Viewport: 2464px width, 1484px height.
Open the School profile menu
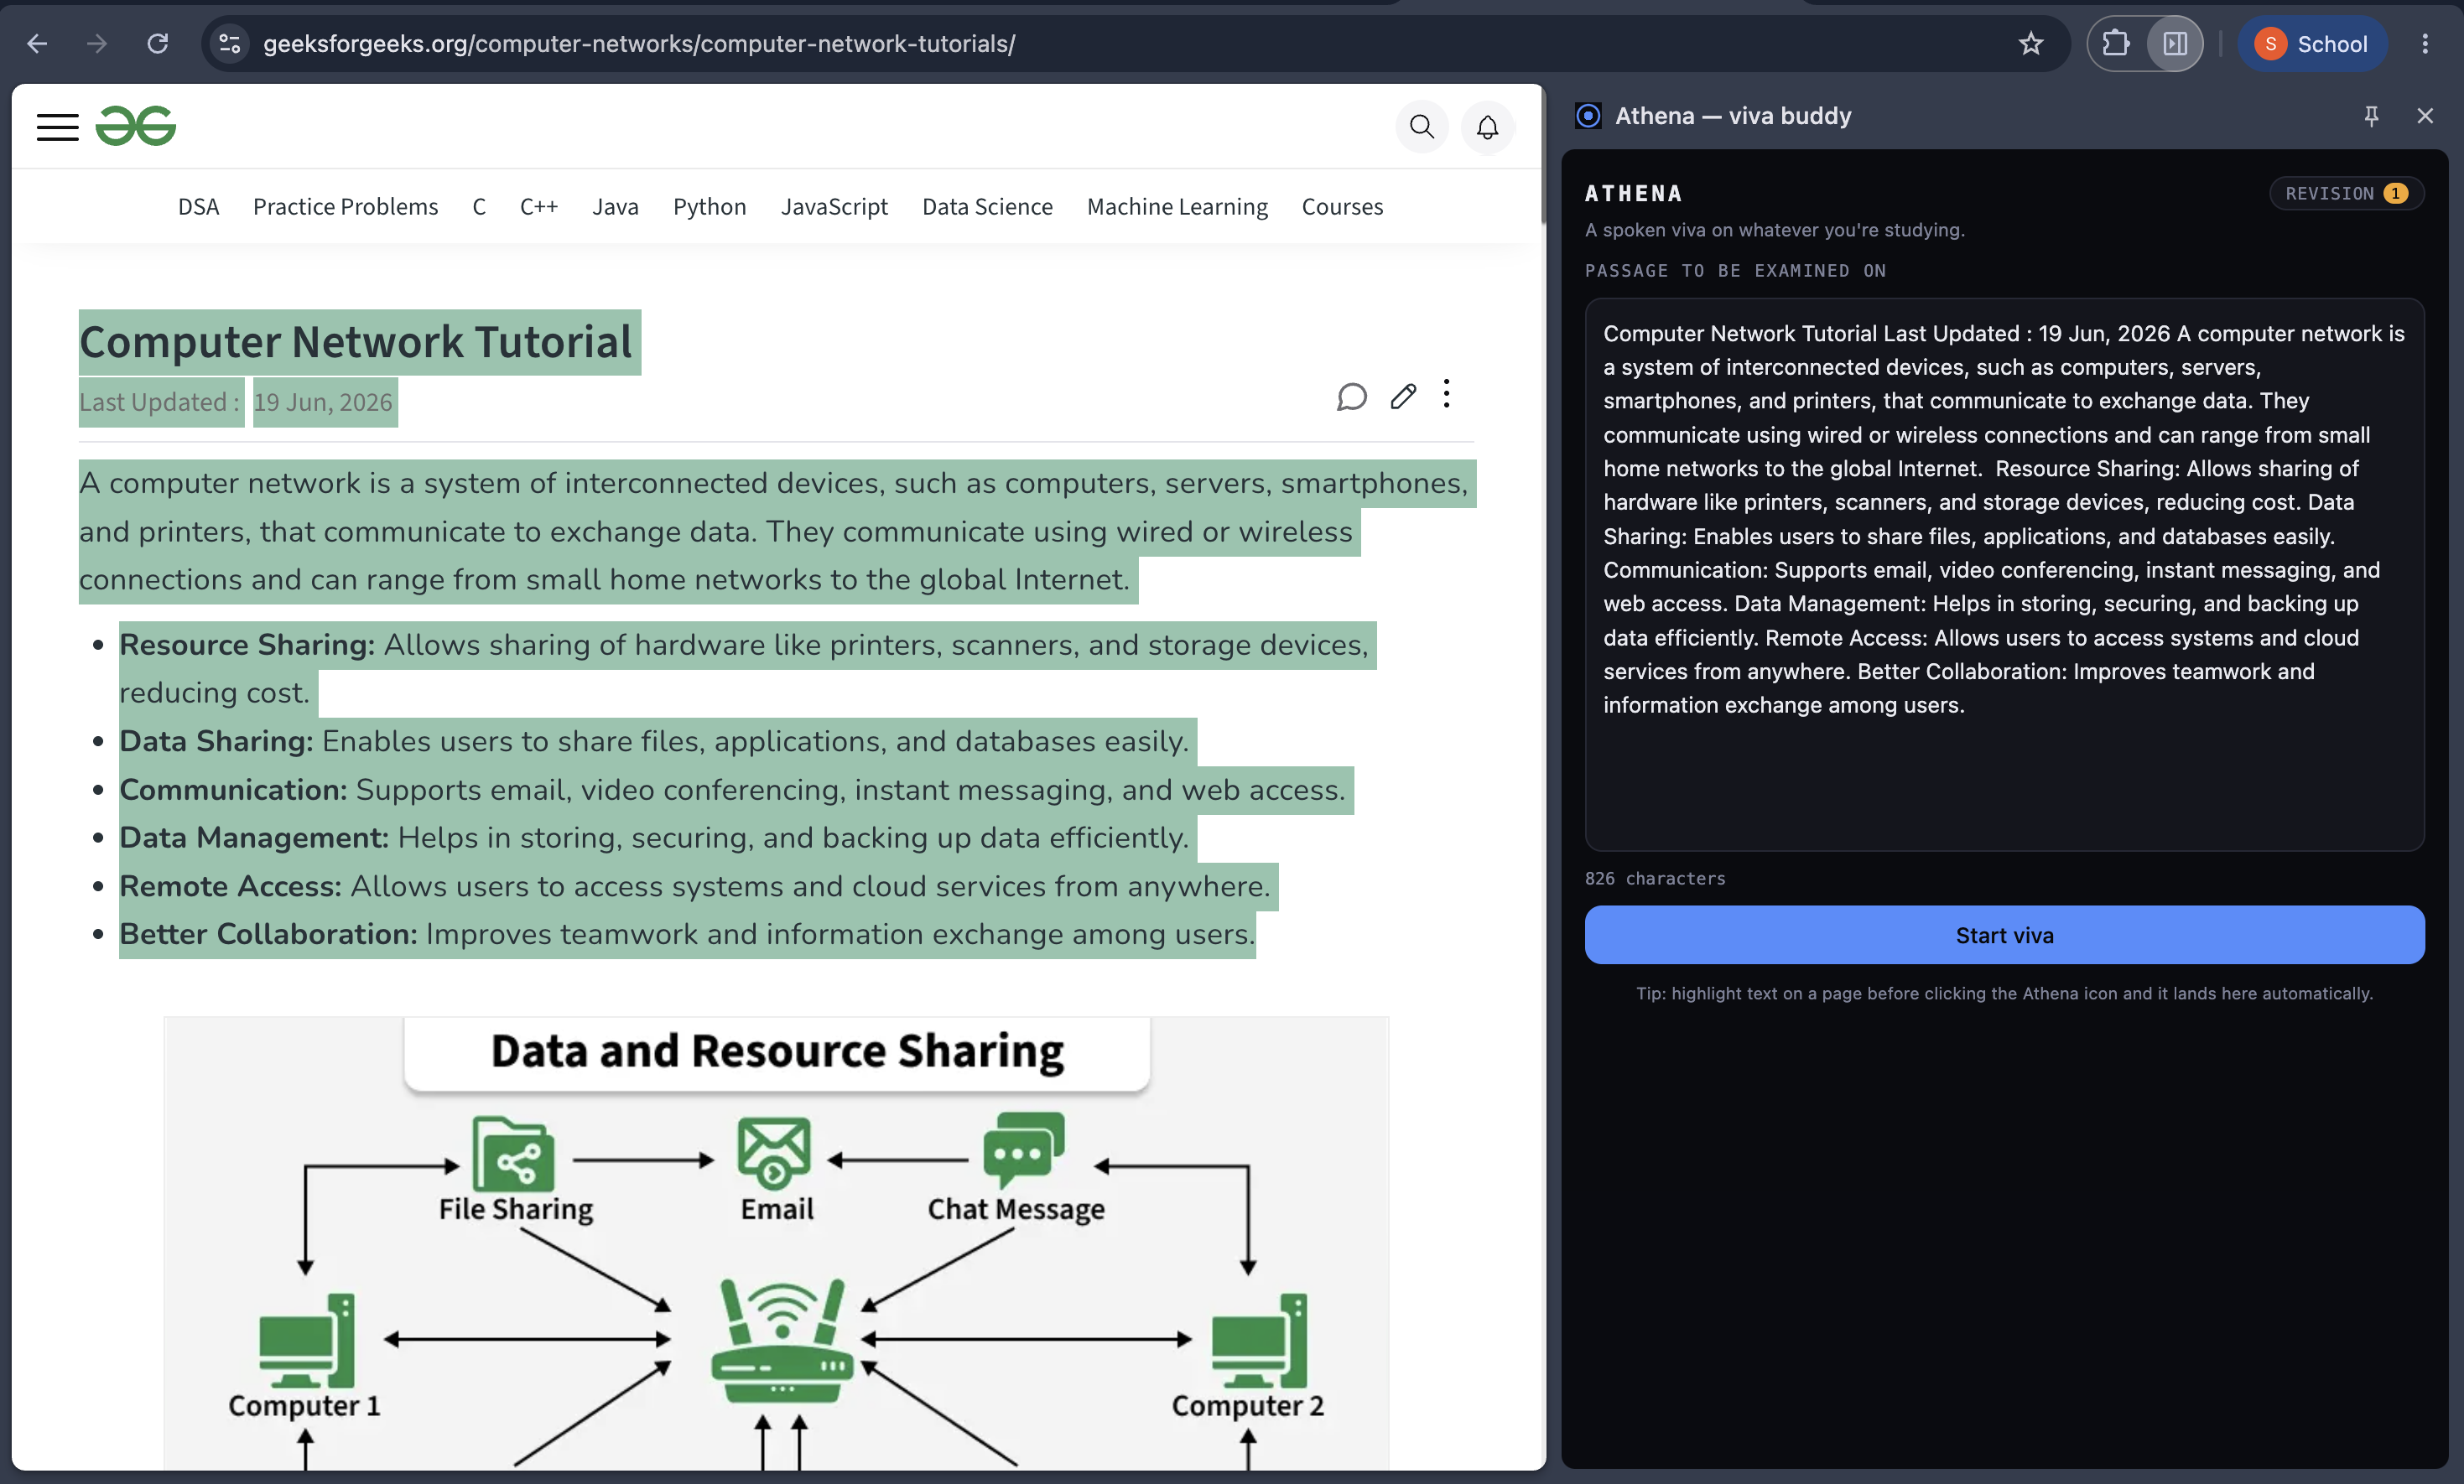coord(2312,44)
